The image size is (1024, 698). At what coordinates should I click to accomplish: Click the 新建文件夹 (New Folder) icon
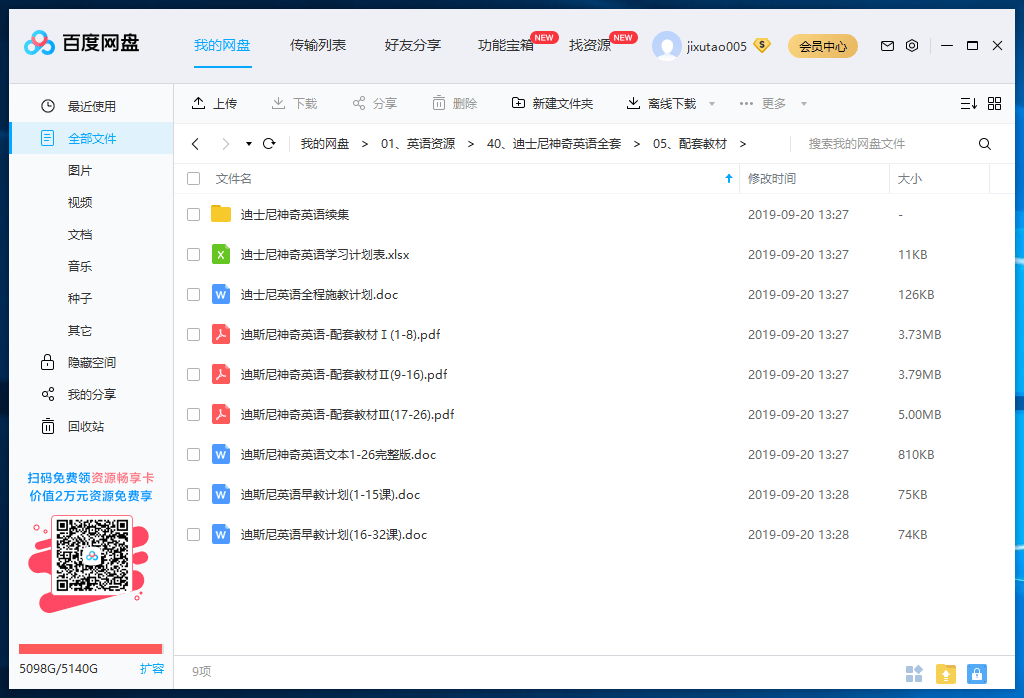pyautogui.click(x=519, y=102)
